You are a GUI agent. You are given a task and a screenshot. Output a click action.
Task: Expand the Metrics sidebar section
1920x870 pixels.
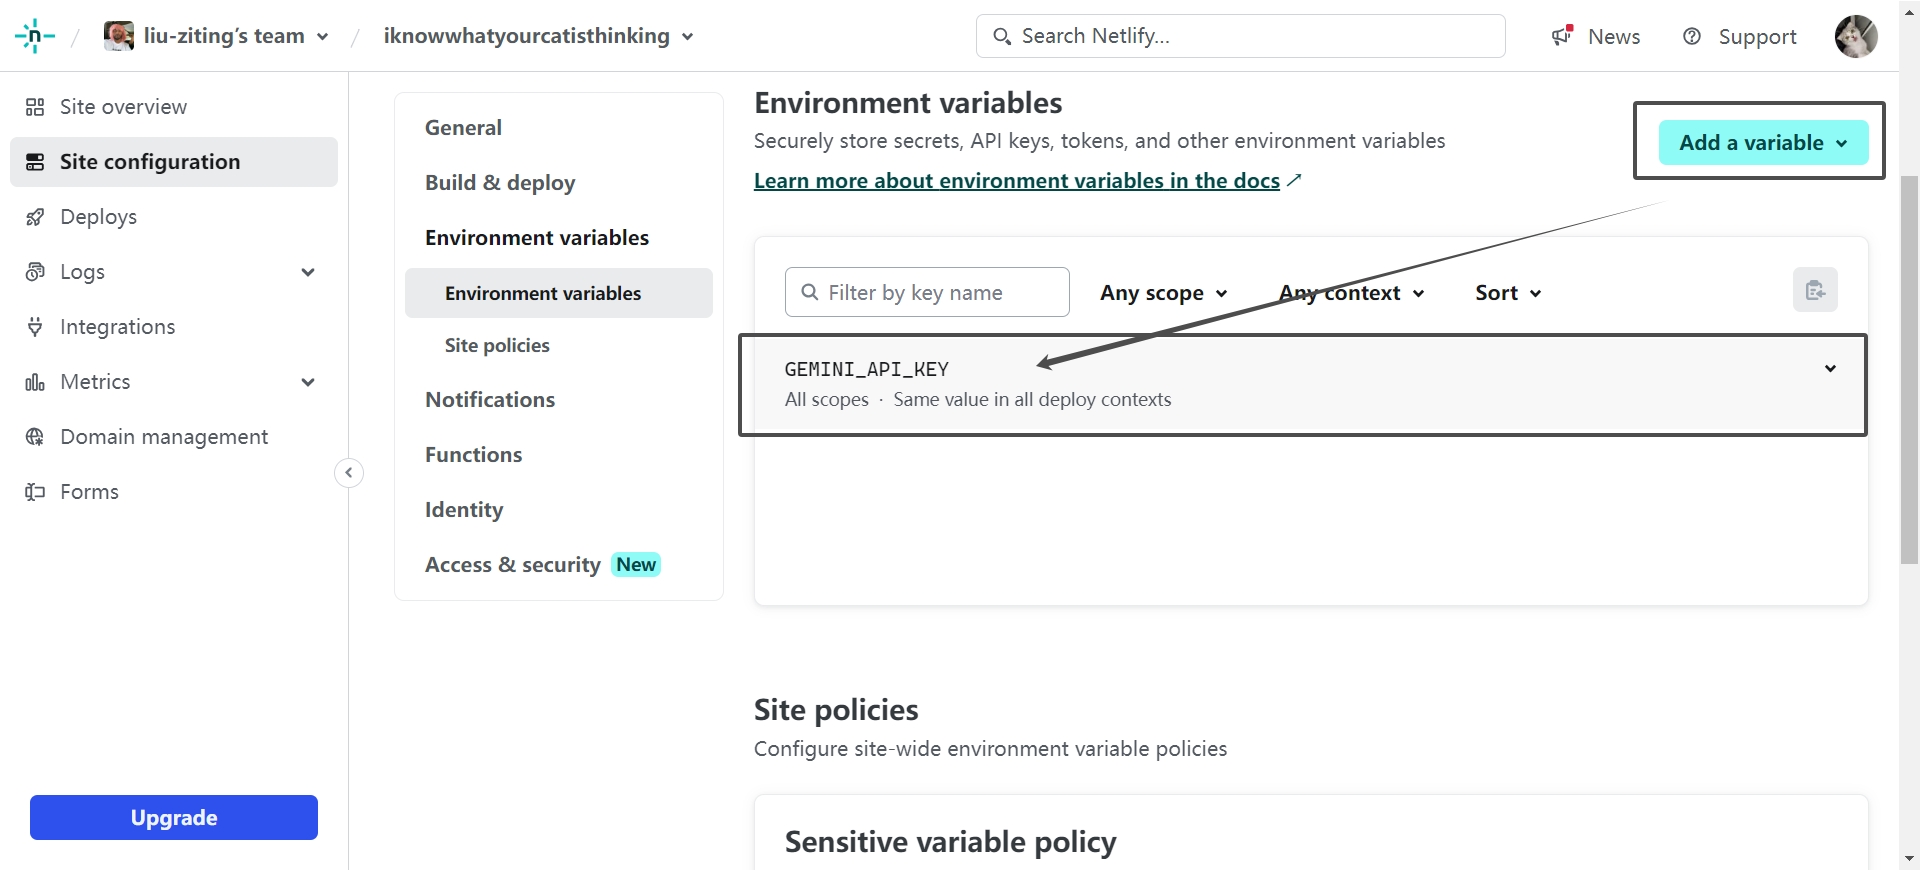coord(308,382)
